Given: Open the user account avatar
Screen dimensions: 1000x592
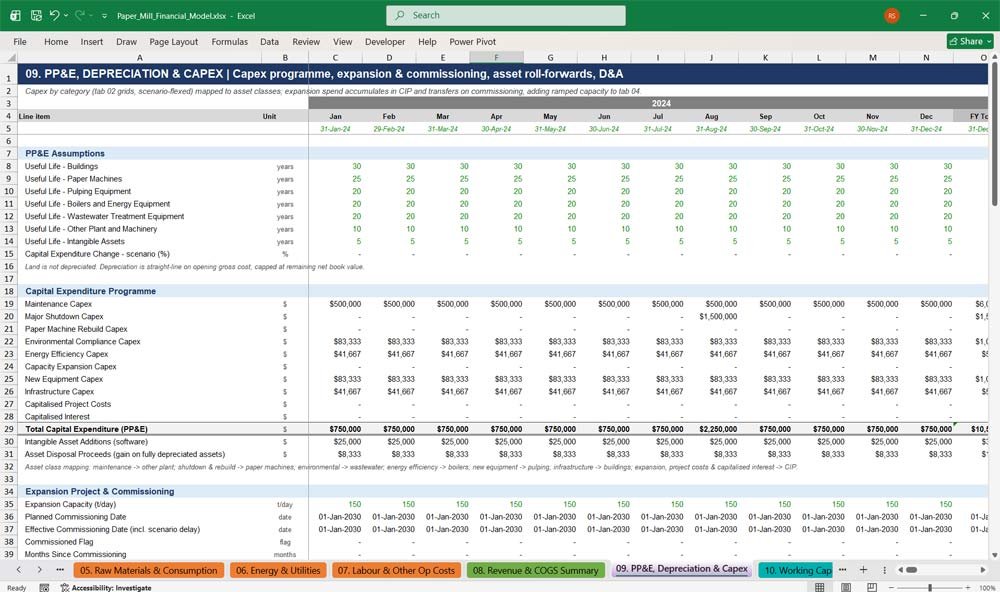Looking at the screenshot, I should (892, 15).
